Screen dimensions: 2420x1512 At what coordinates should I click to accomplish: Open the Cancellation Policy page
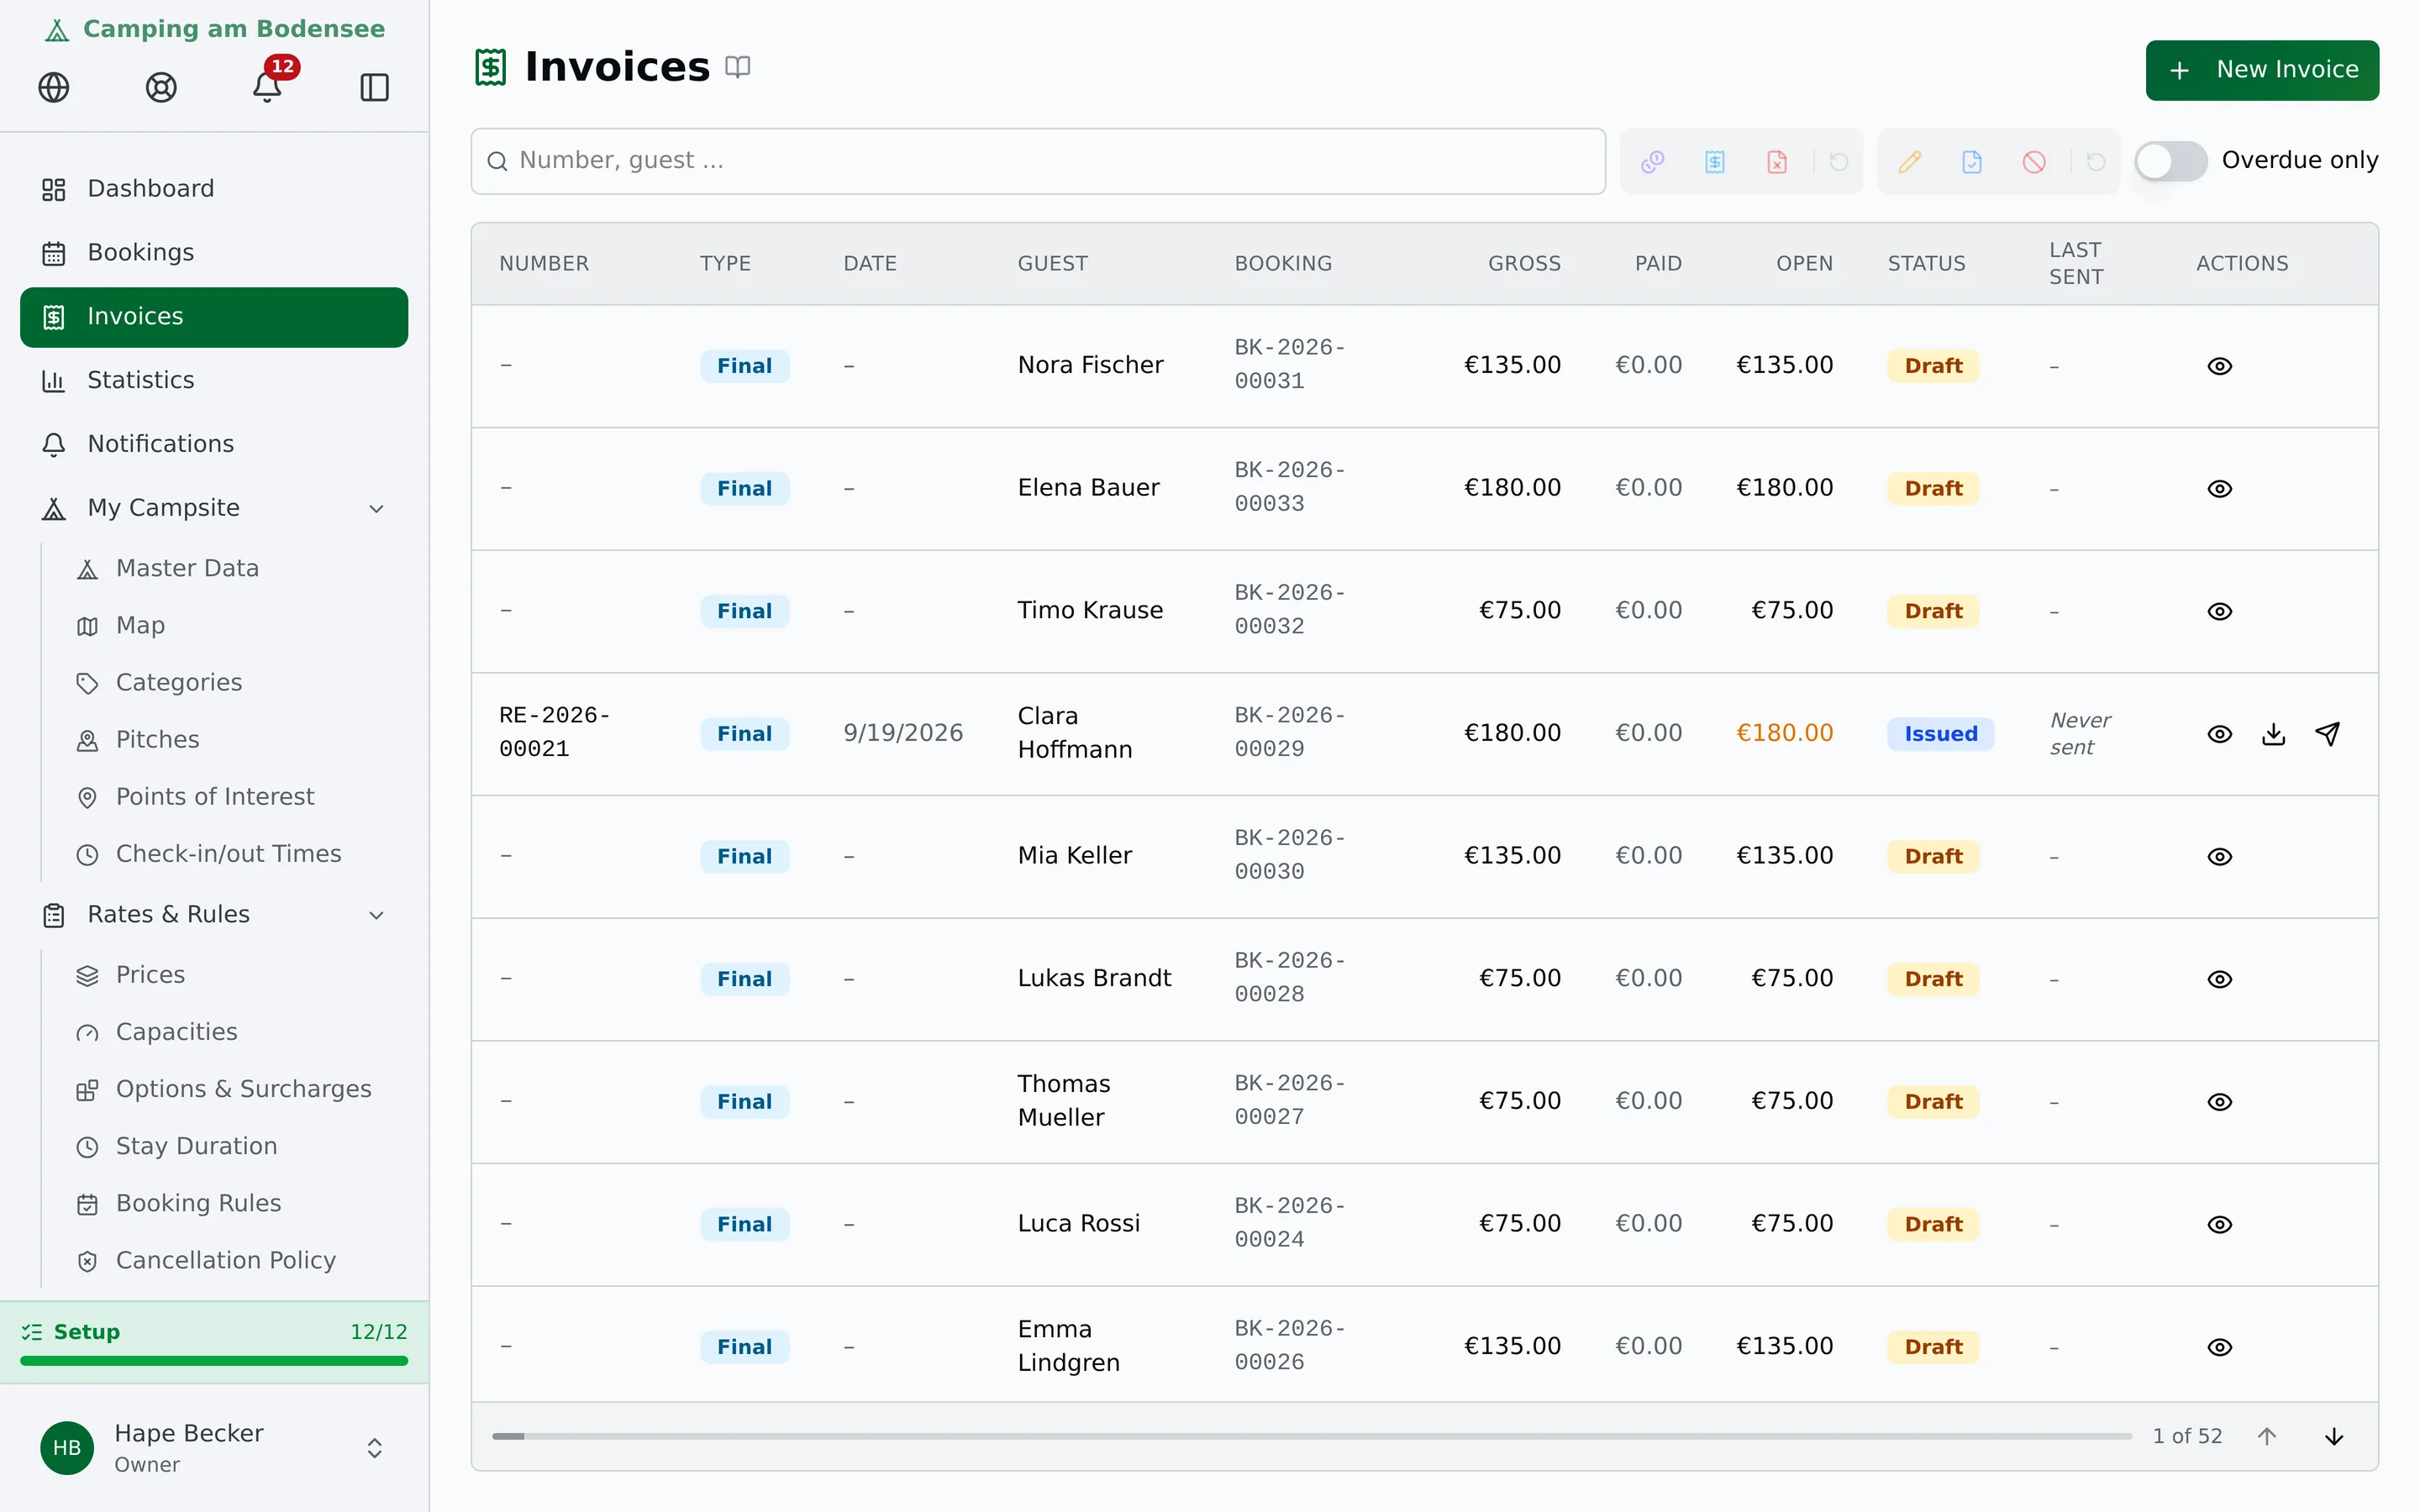pyautogui.click(x=234, y=1260)
